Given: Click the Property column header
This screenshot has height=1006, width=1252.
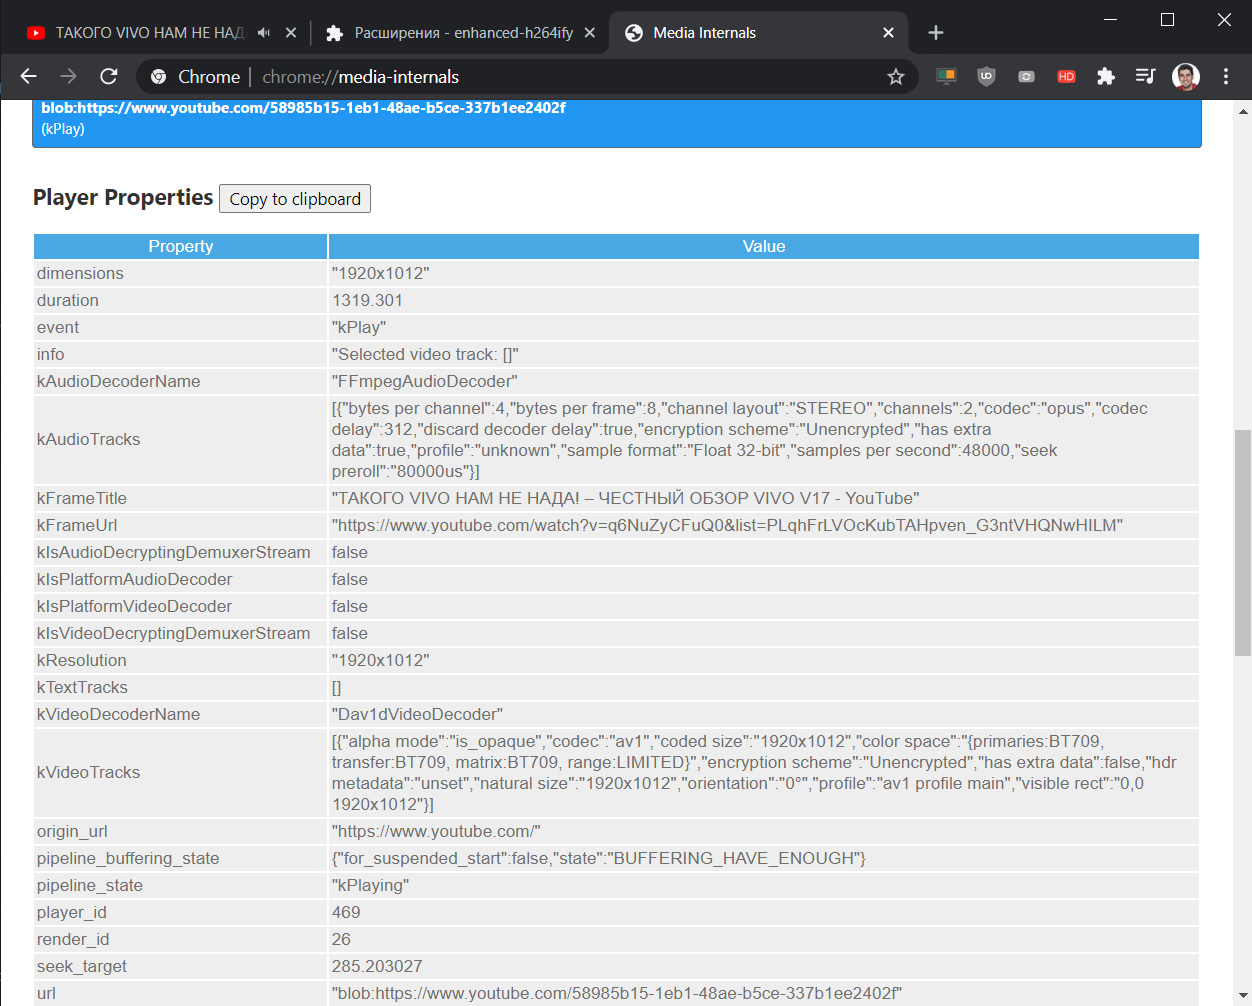Looking at the screenshot, I should click(181, 246).
